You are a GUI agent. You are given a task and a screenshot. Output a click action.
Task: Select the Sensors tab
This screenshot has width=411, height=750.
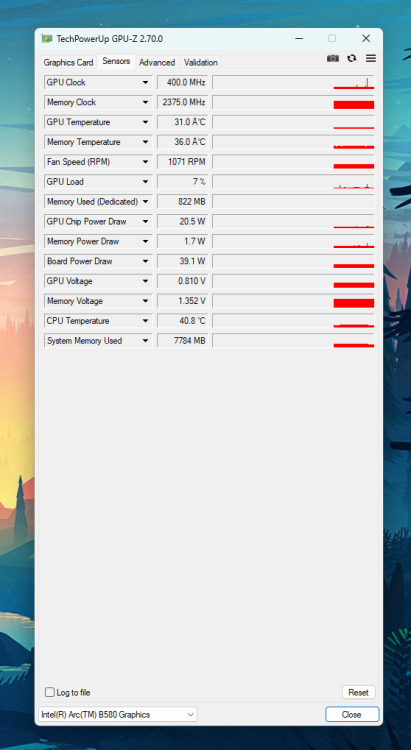(x=116, y=61)
